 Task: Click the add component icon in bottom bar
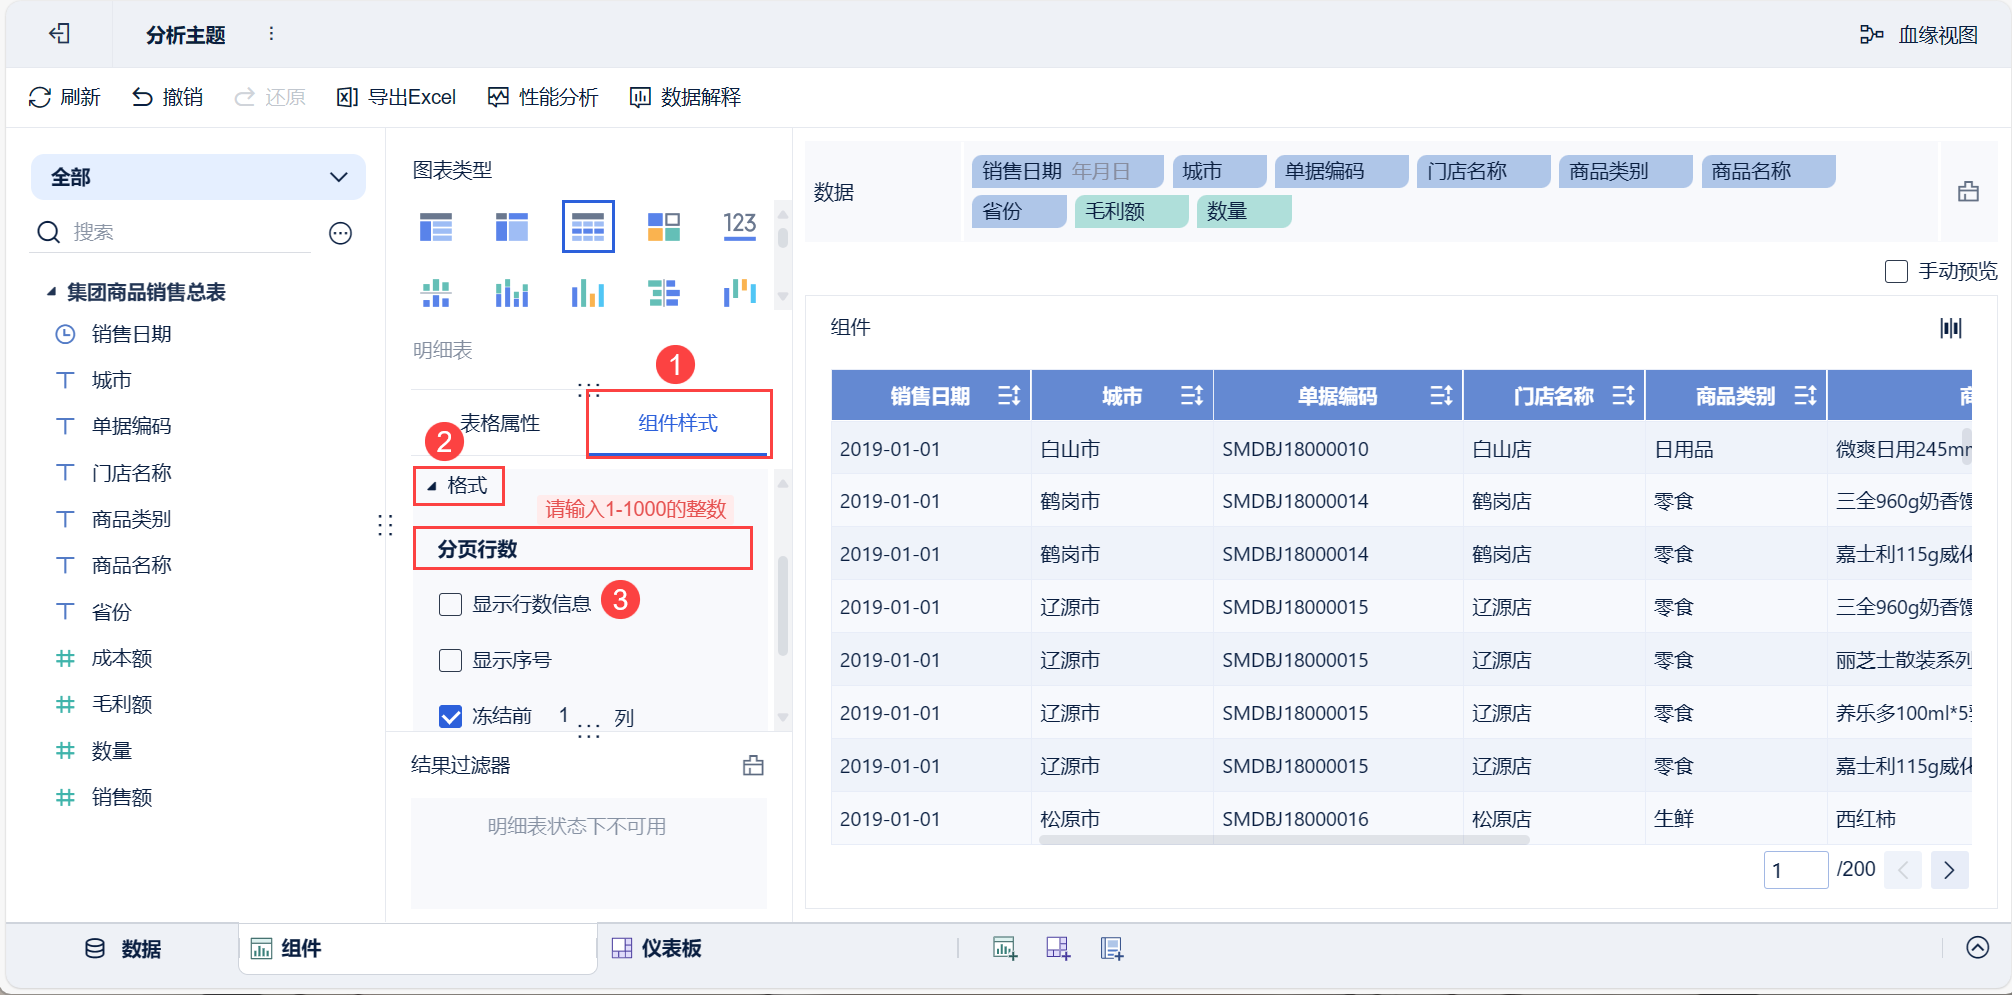[x=1005, y=948]
